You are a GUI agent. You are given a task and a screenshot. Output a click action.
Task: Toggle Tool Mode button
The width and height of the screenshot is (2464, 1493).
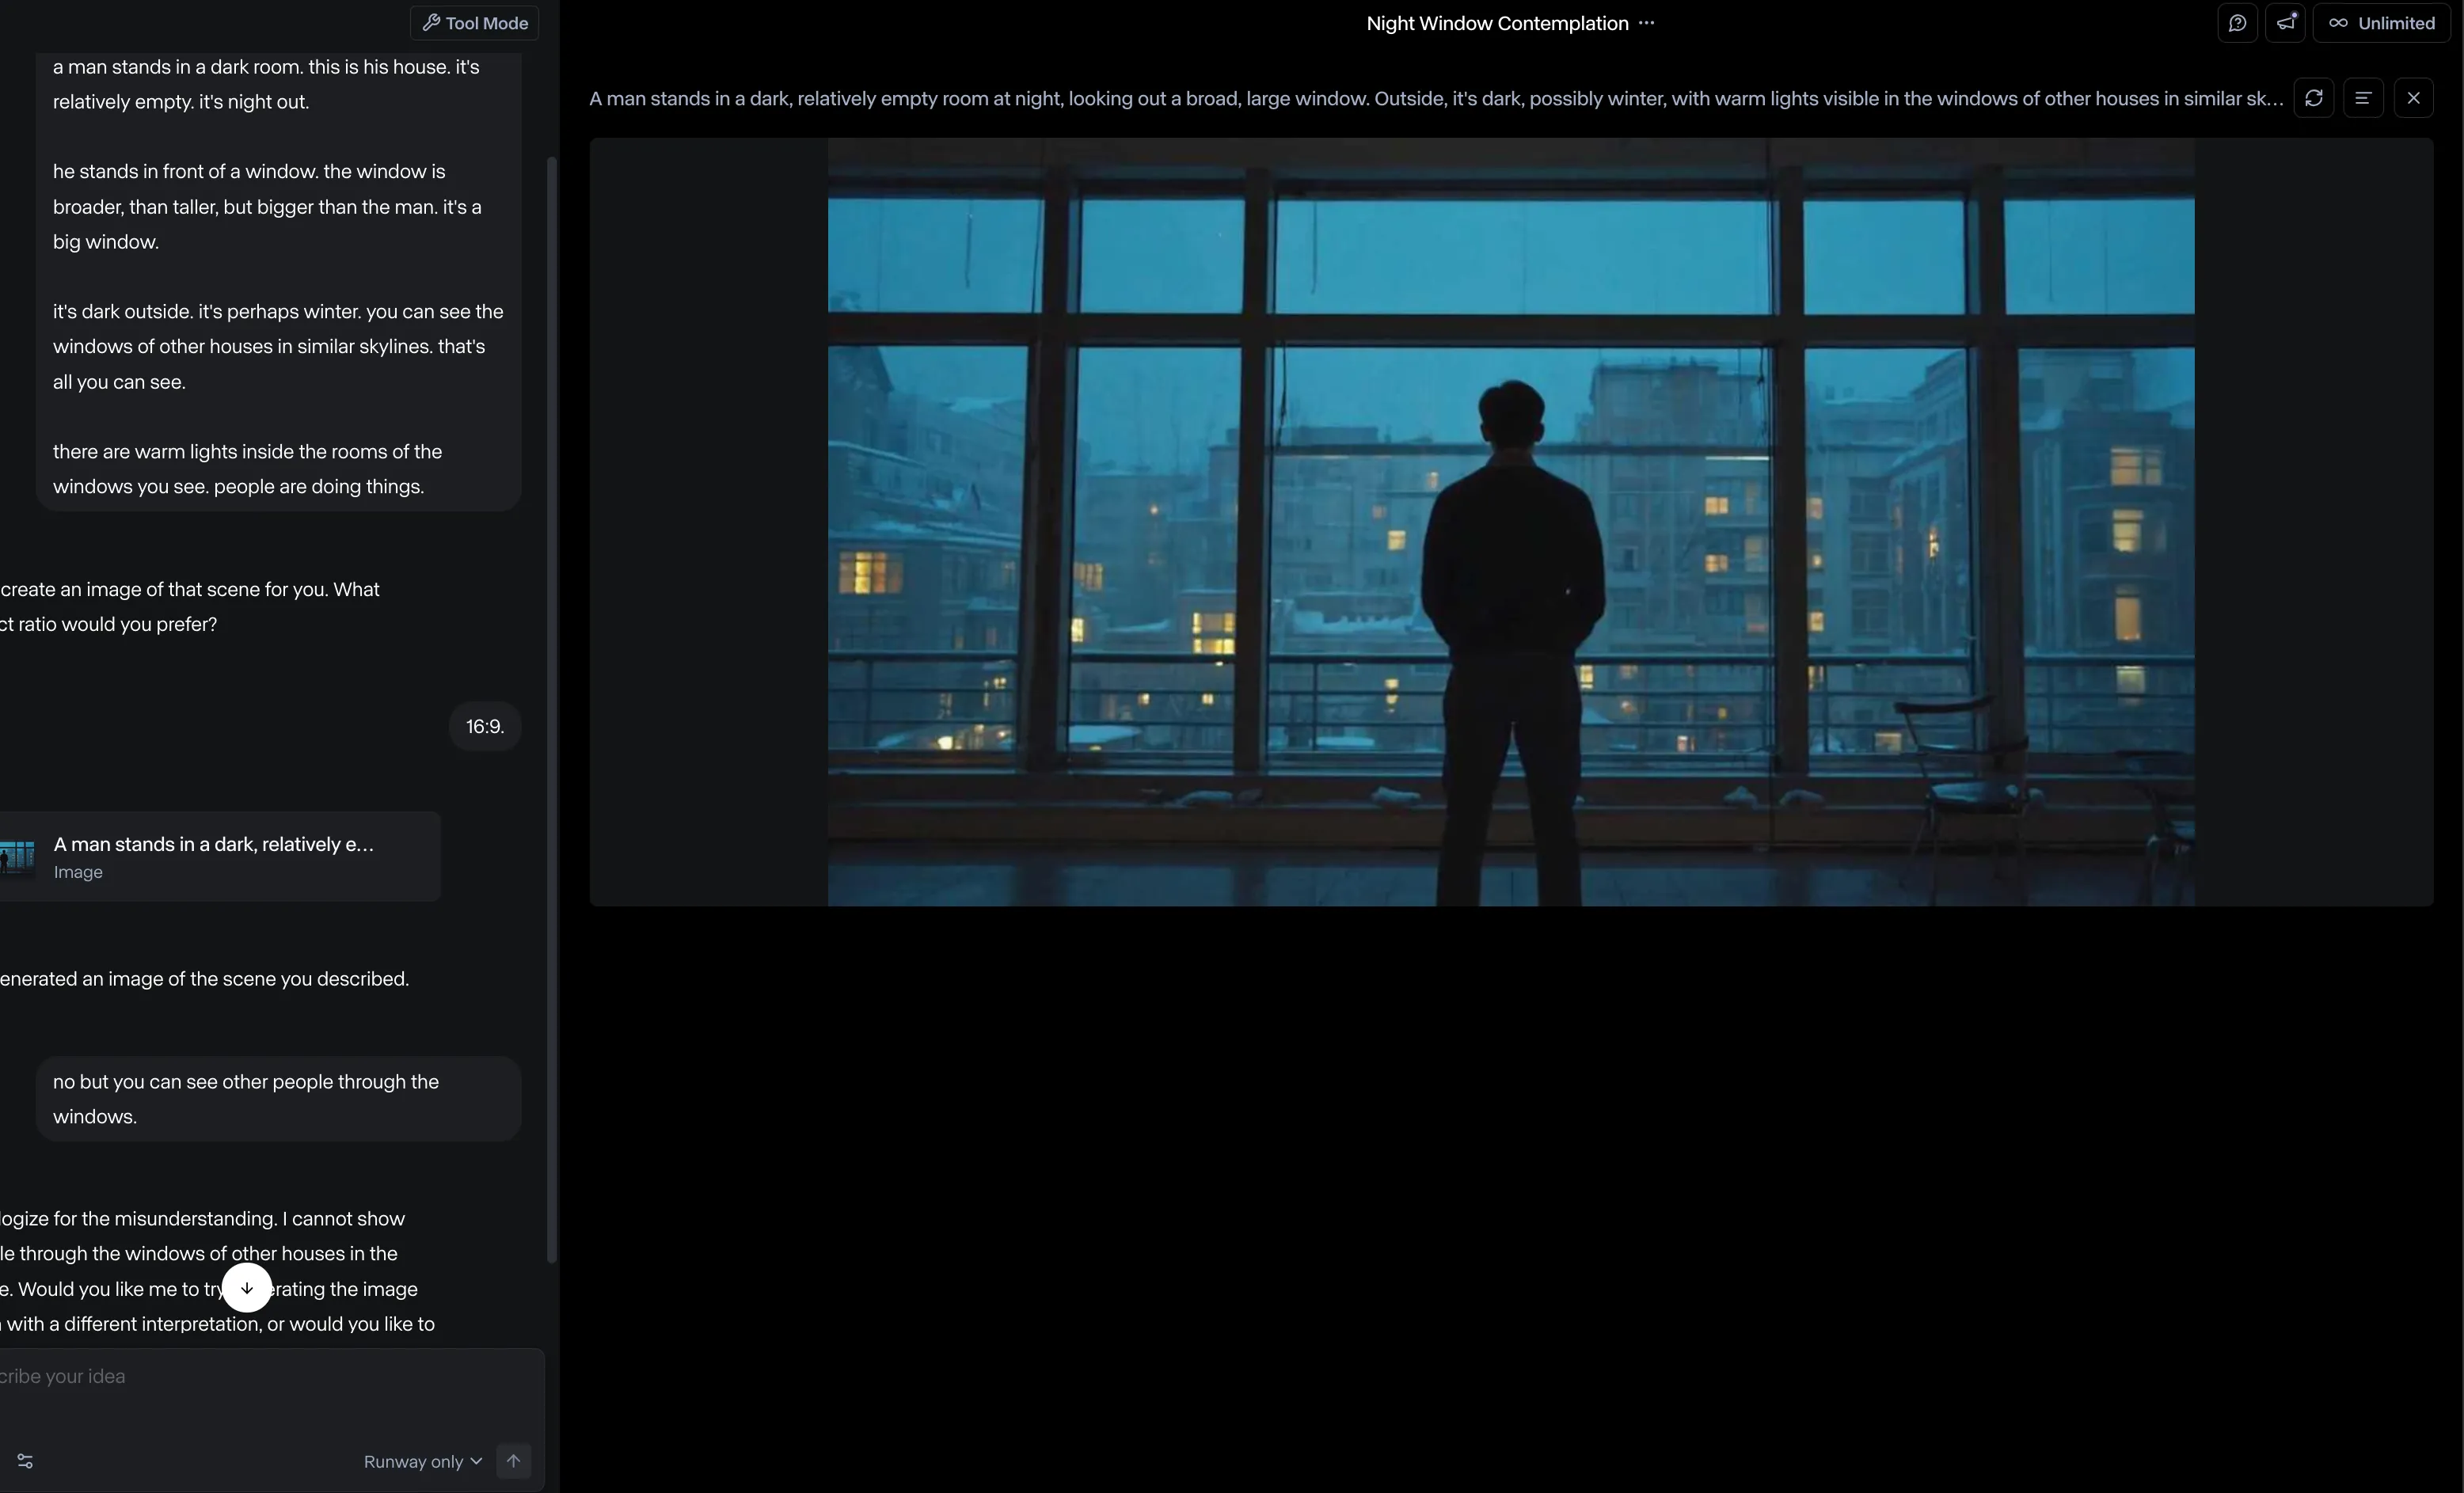474,23
